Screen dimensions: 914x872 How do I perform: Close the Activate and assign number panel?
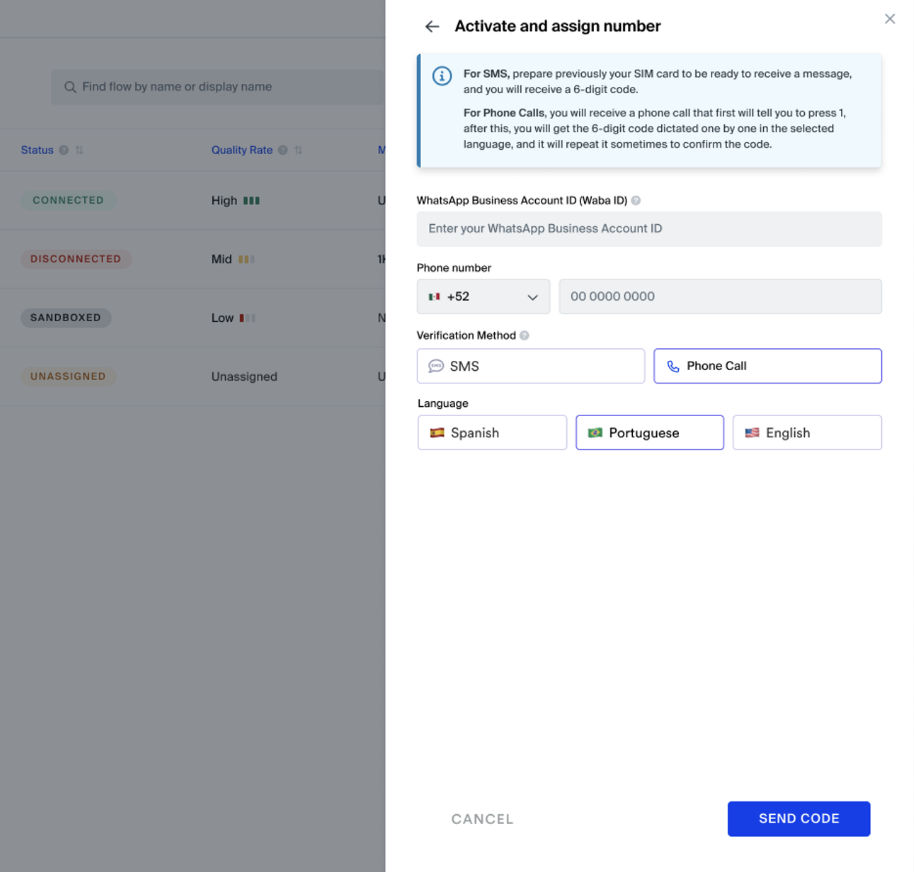point(890,19)
